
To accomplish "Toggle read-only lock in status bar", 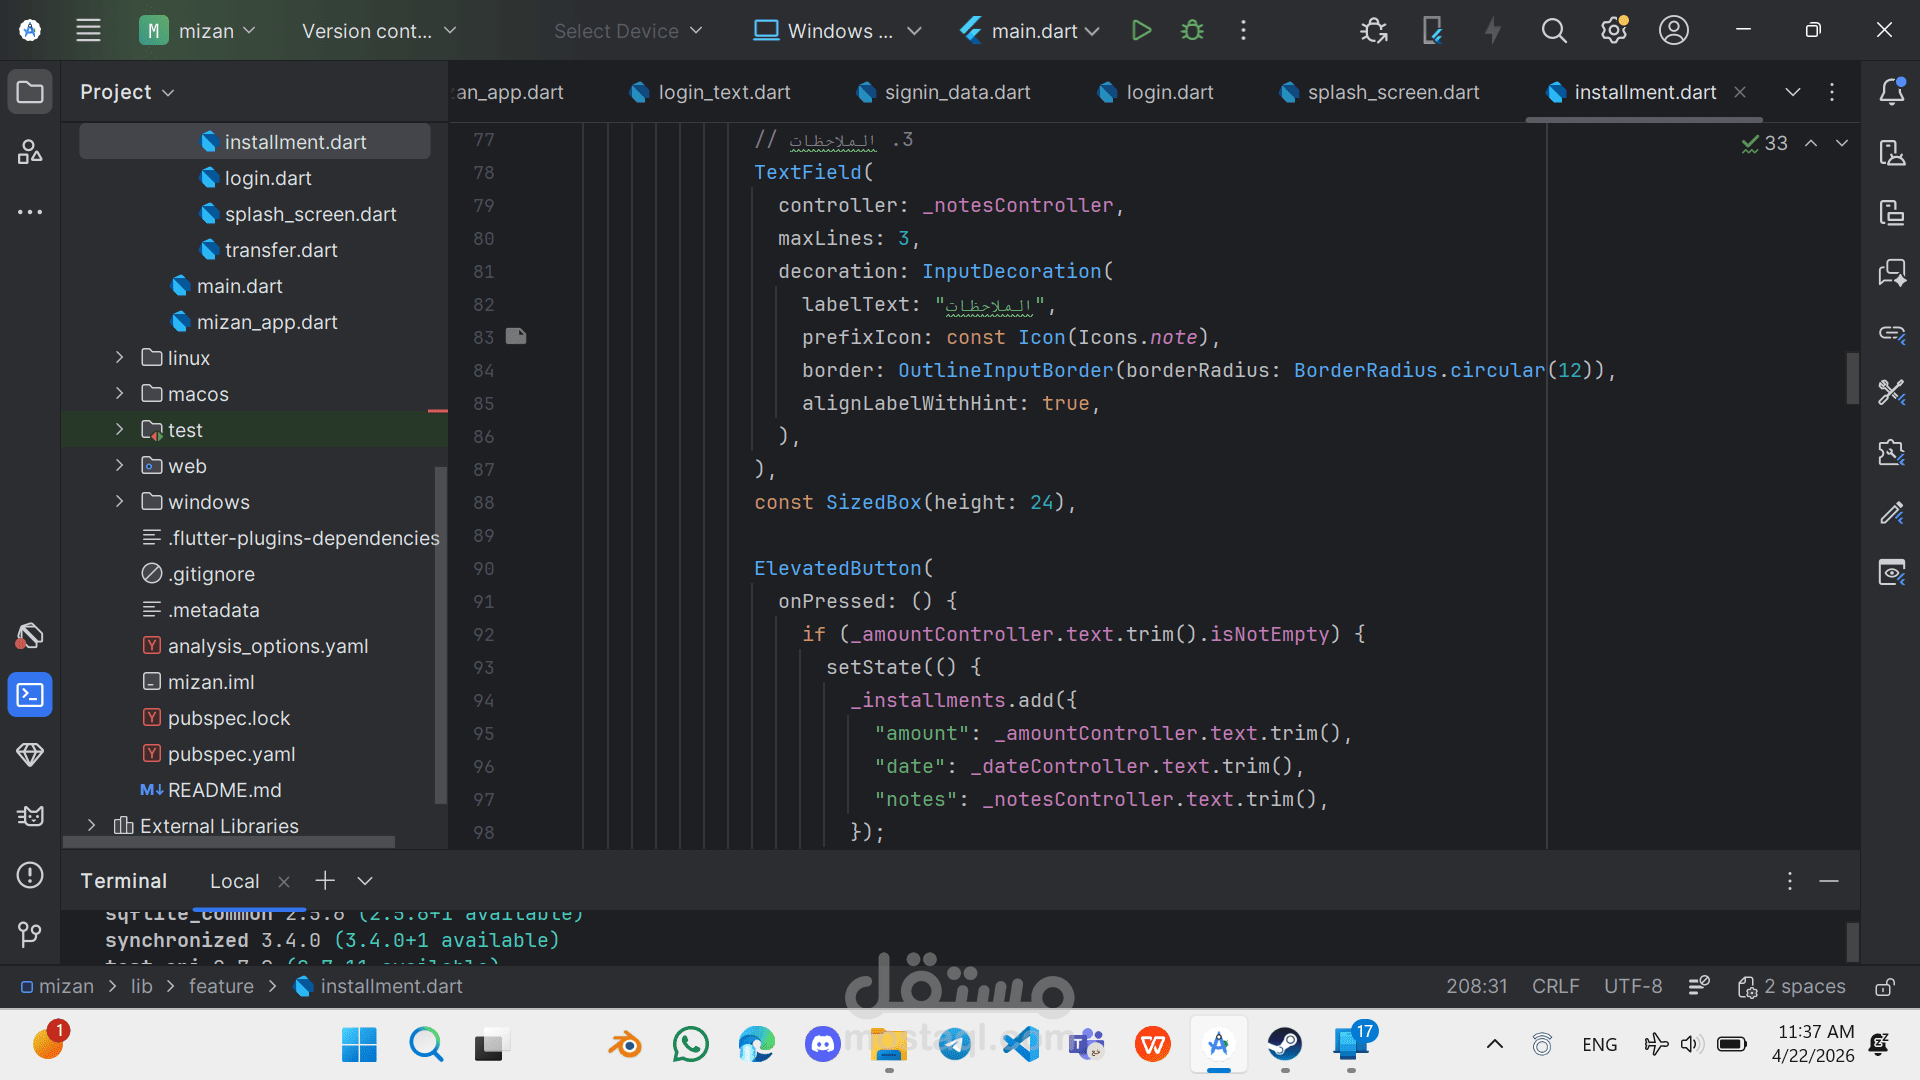I will click(1884, 987).
